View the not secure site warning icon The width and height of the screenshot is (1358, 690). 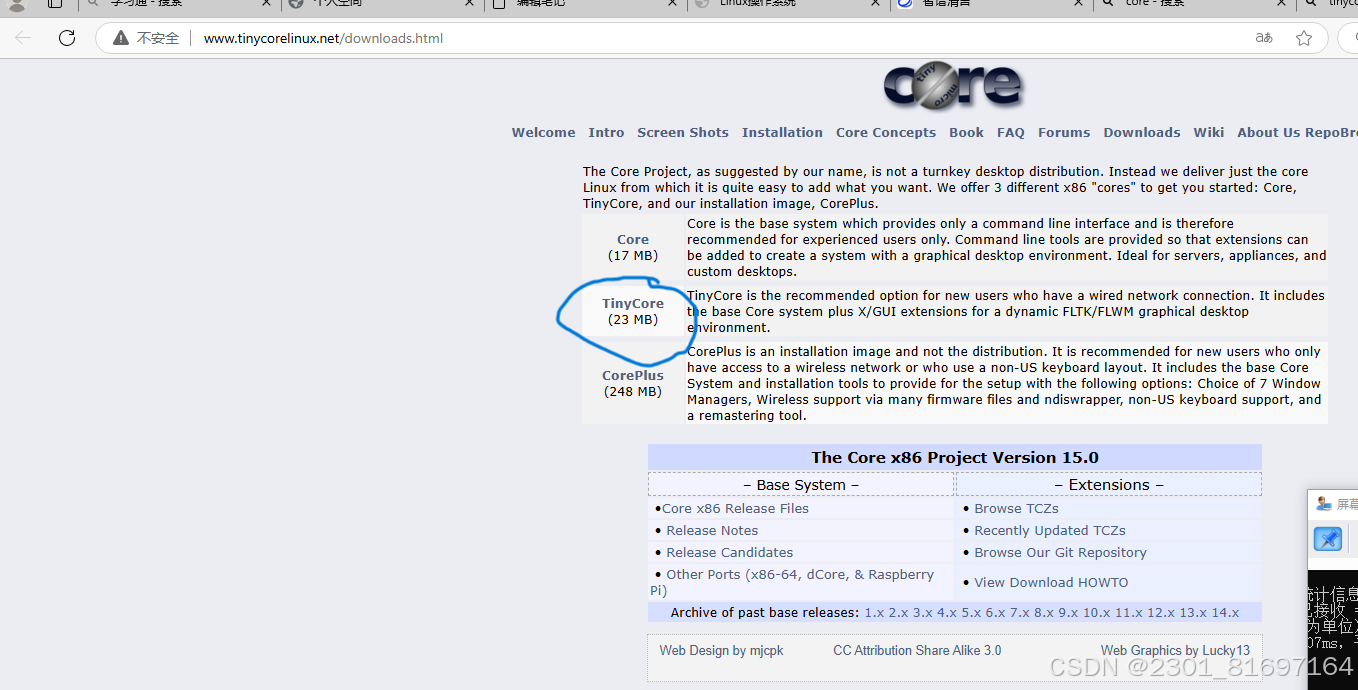pos(120,38)
